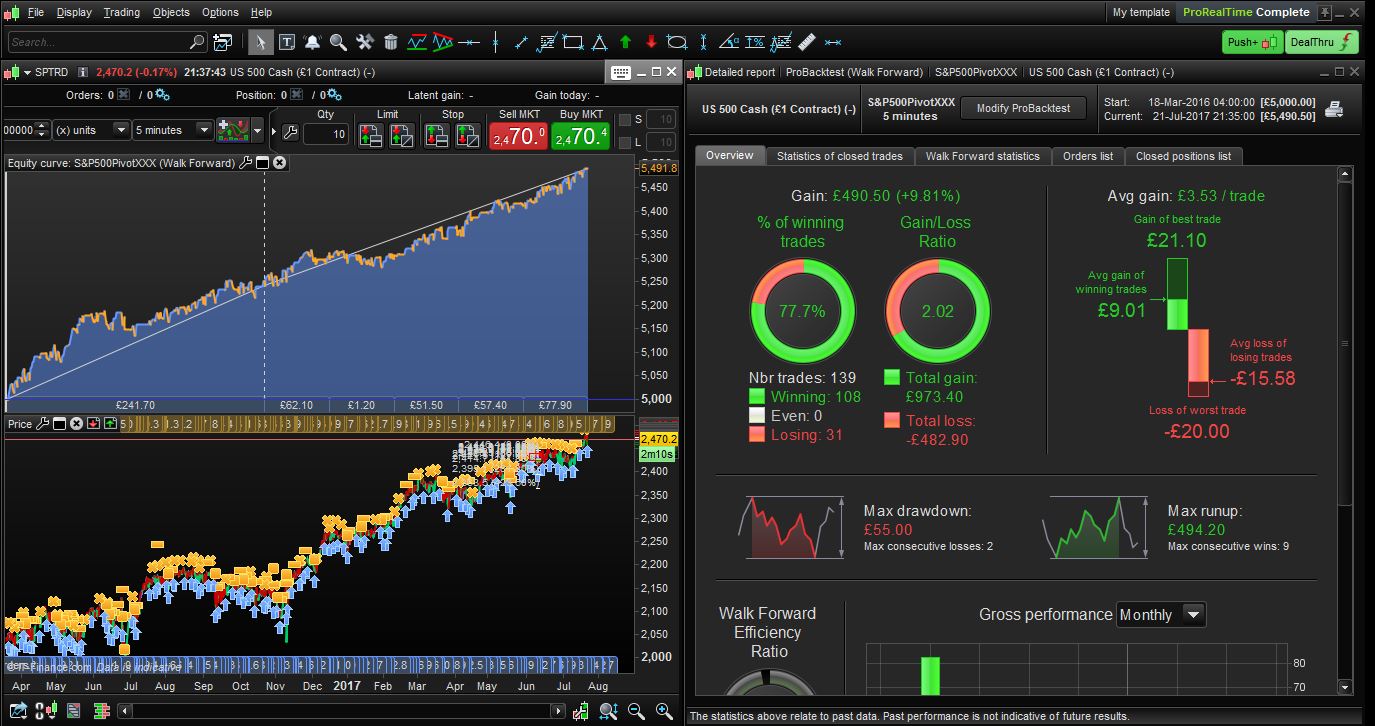The width and height of the screenshot is (1375, 726).
Task: Select the Overview tab
Action: 730,155
